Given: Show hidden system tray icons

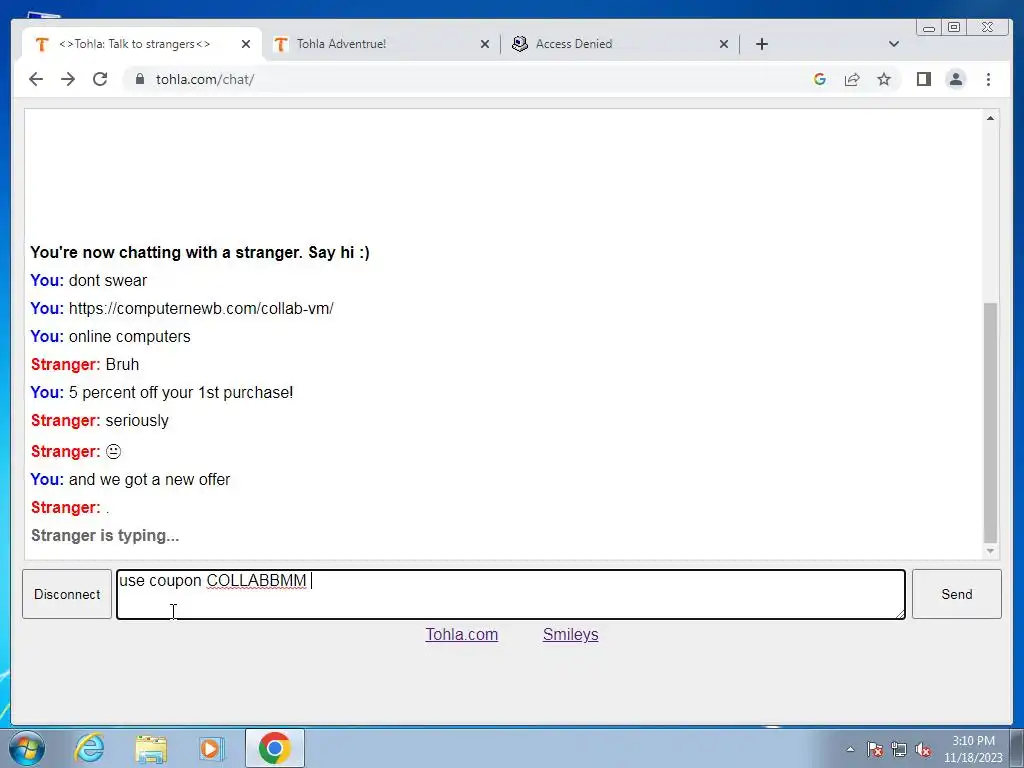Looking at the screenshot, I should pyautogui.click(x=850, y=749).
